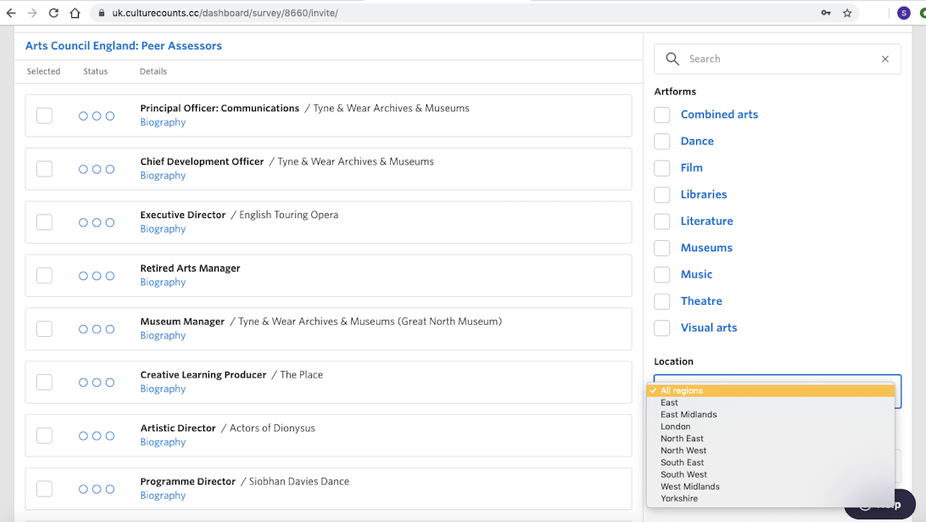Open the Creative Learning Producer Biography link
Image resolution: width=926 pixels, height=522 pixels.
click(163, 389)
